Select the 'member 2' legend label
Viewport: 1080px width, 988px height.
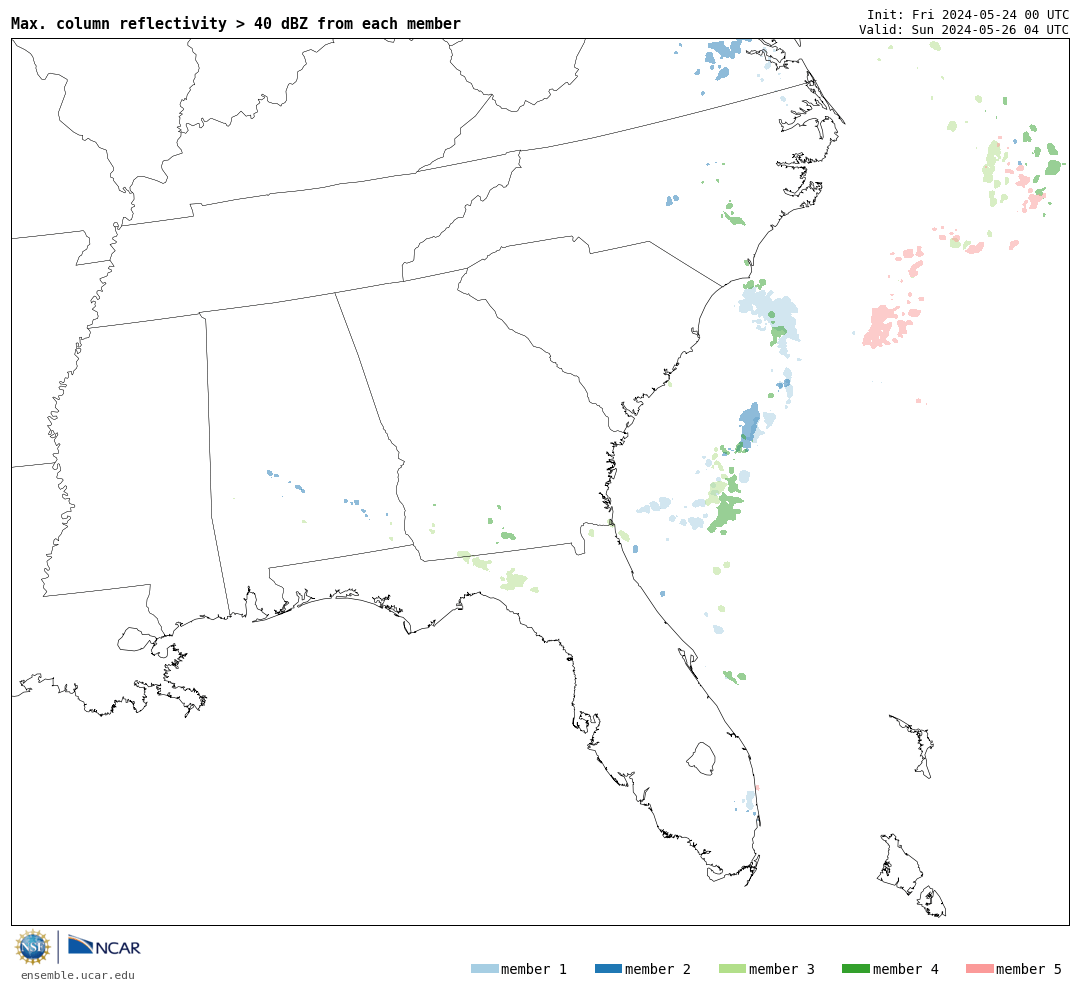point(658,969)
